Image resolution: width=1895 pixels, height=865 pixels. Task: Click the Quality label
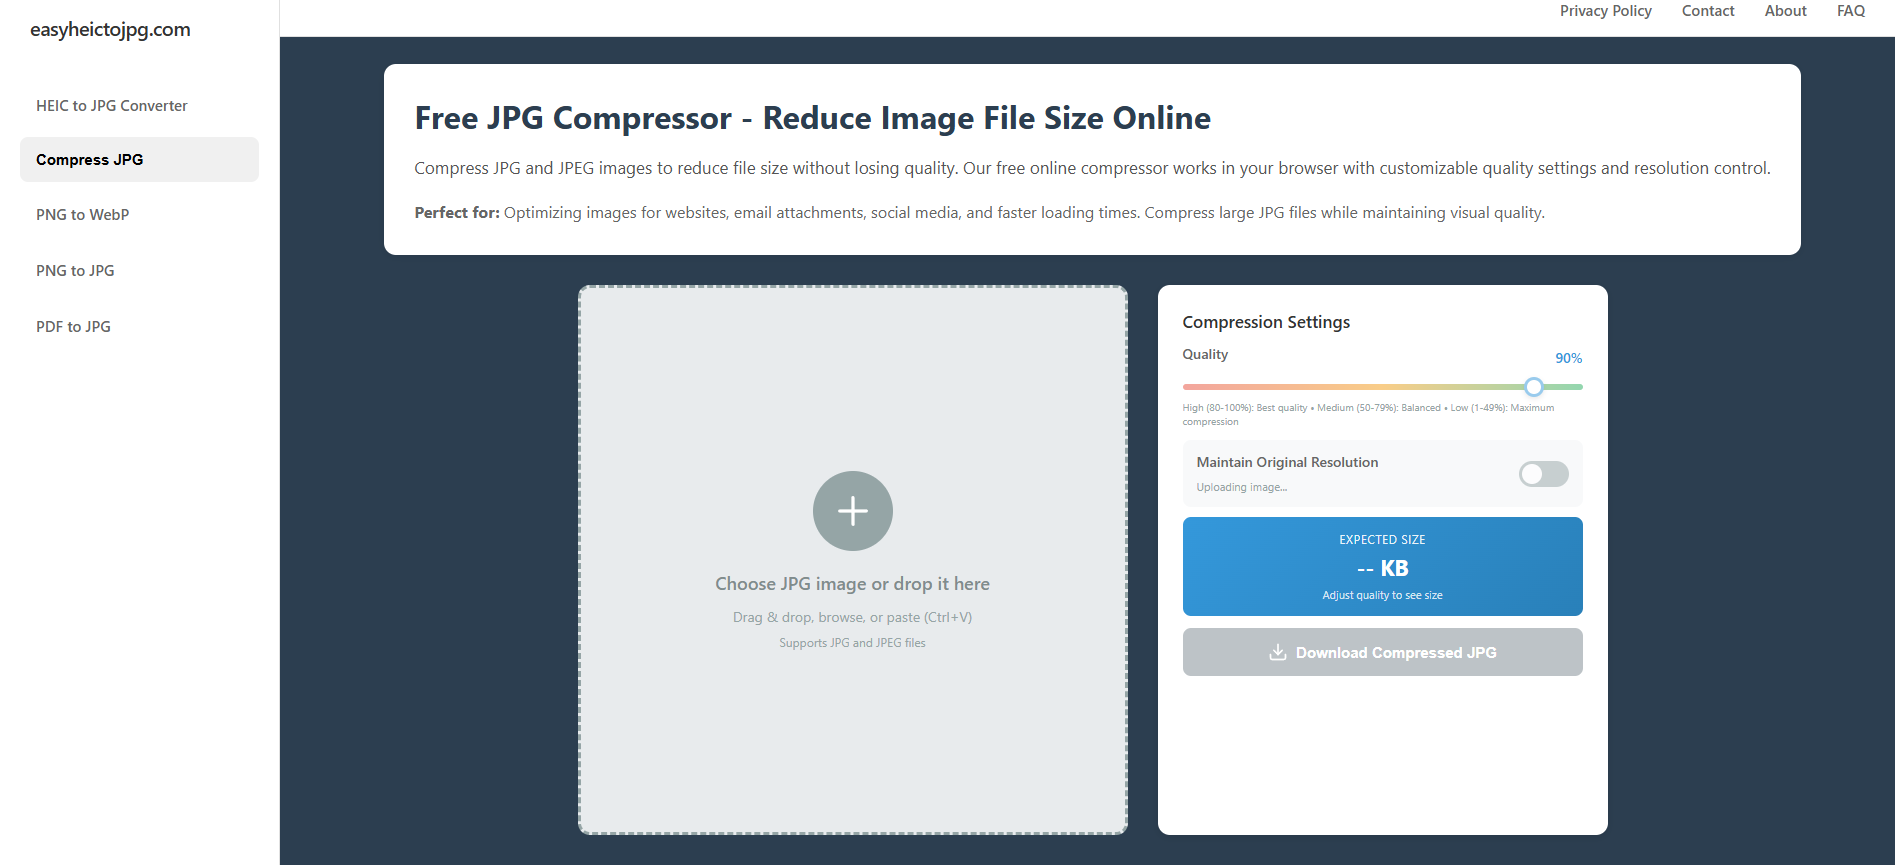tap(1205, 354)
